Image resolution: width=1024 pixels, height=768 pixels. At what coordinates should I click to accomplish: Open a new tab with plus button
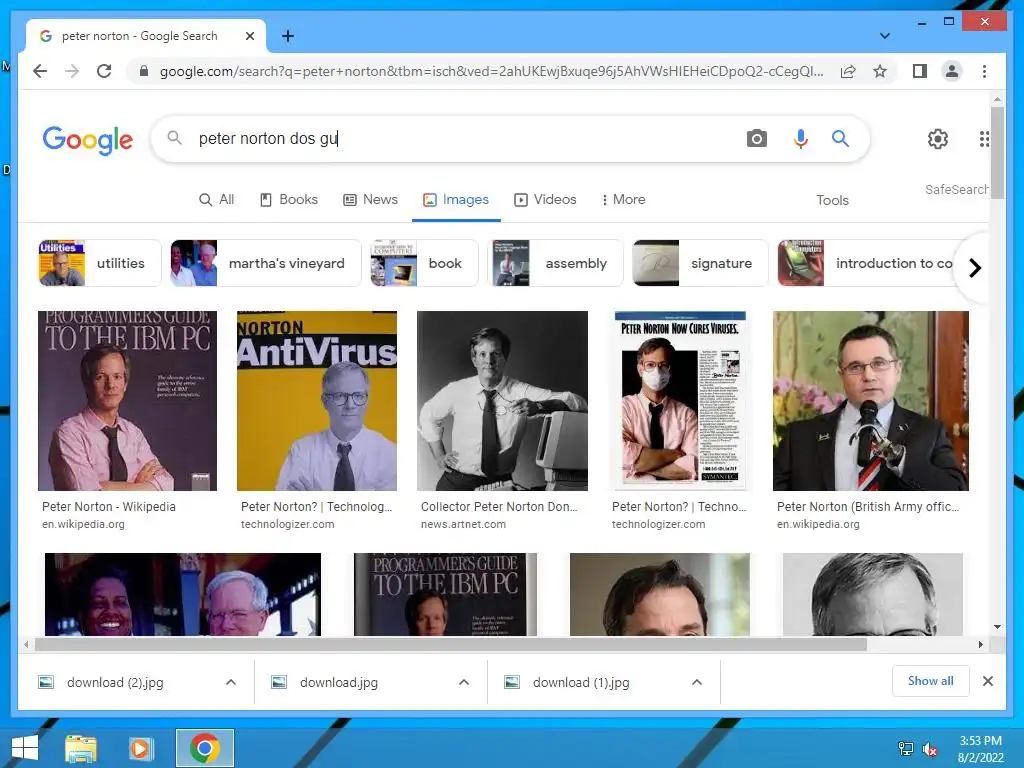[287, 36]
